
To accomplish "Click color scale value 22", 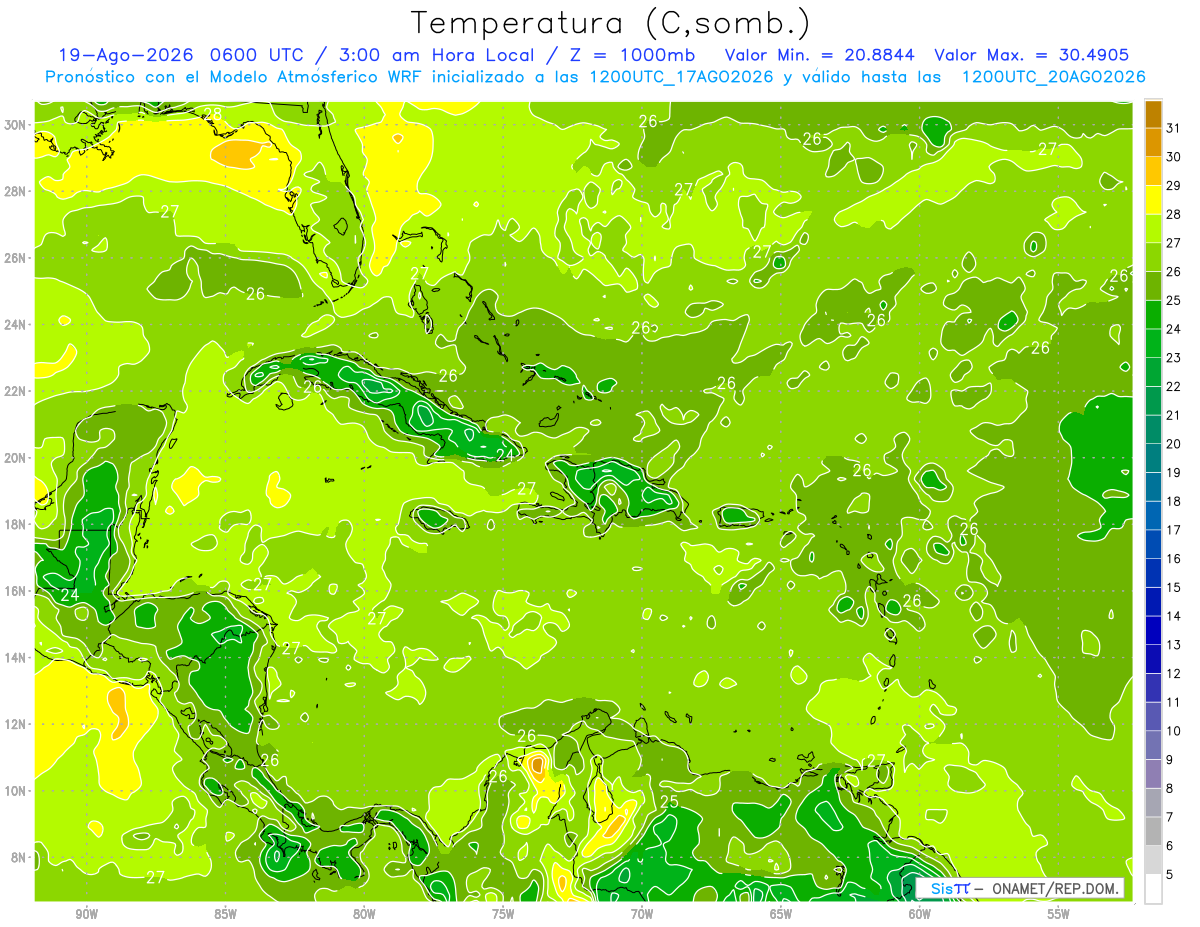I will coord(1174,386).
